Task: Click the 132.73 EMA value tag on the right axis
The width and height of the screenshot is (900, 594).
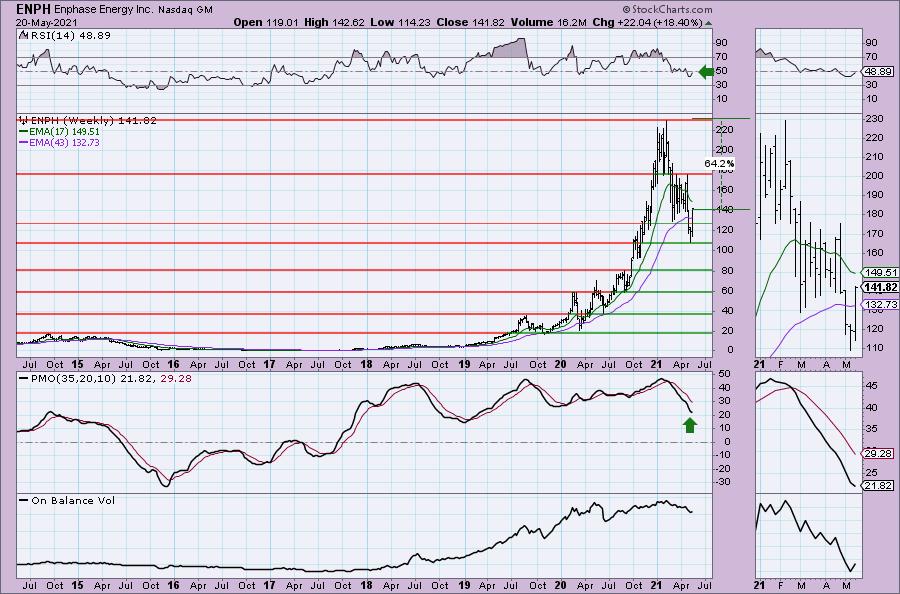Action: tap(880, 304)
